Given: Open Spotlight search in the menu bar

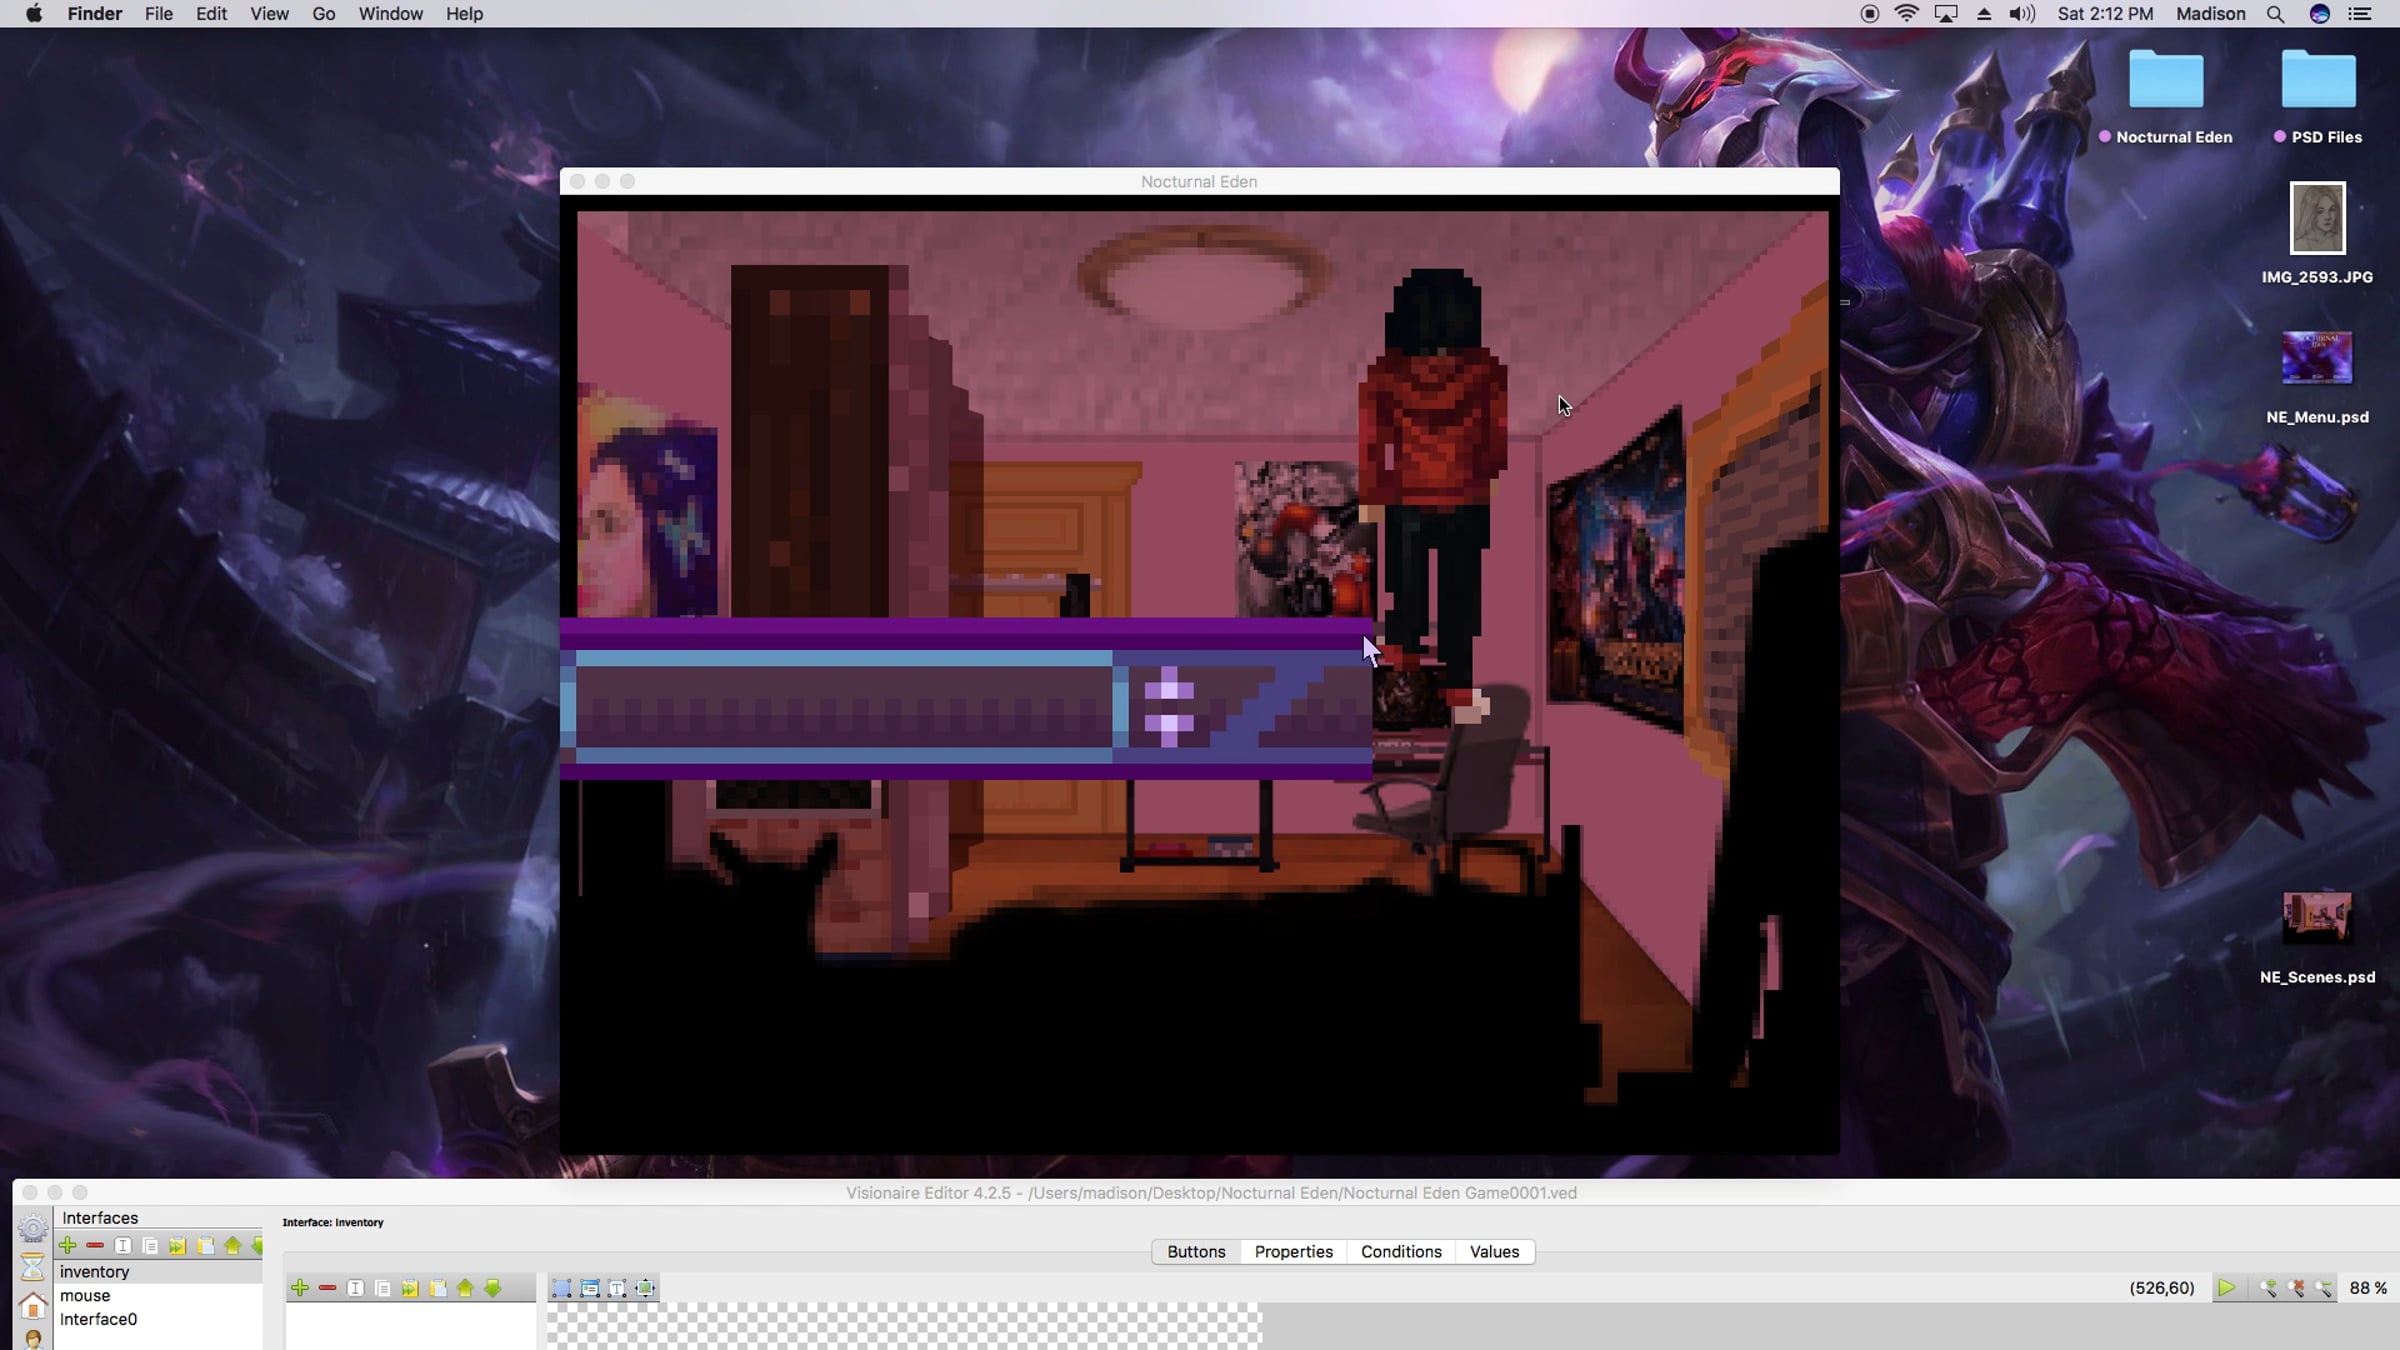Looking at the screenshot, I should tap(2275, 14).
